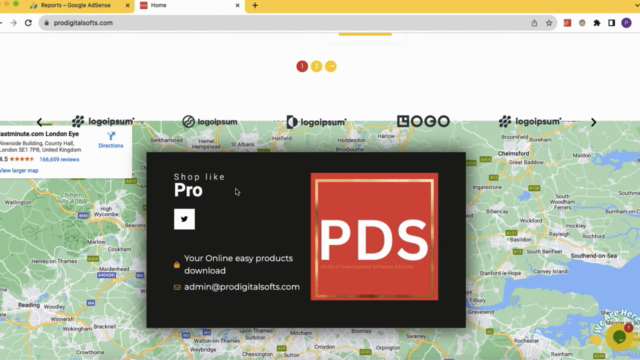Click the LOGO brand image
Viewport: 640px width, 360px height.
[423, 121]
